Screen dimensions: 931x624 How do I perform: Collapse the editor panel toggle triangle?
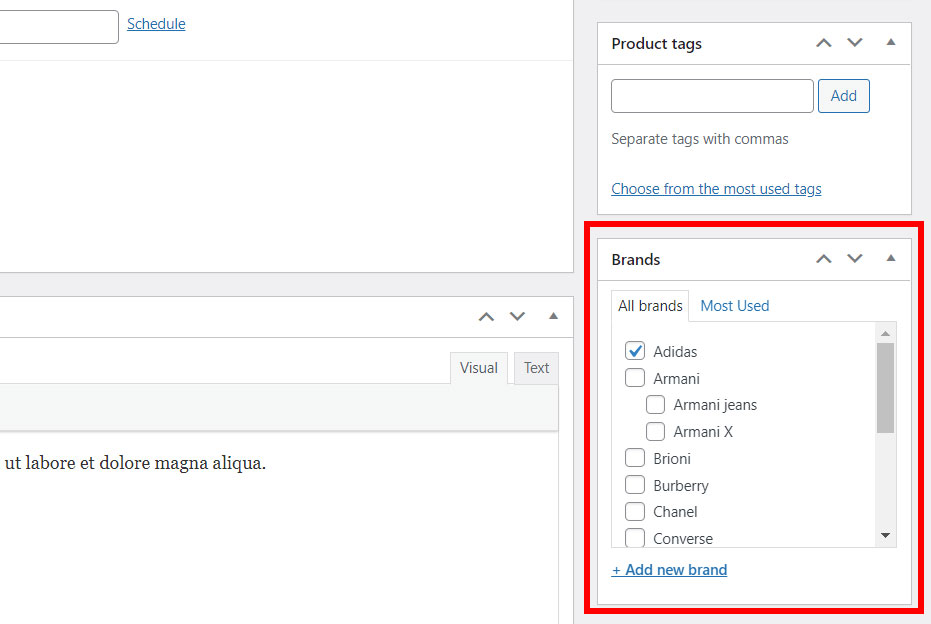coord(553,316)
